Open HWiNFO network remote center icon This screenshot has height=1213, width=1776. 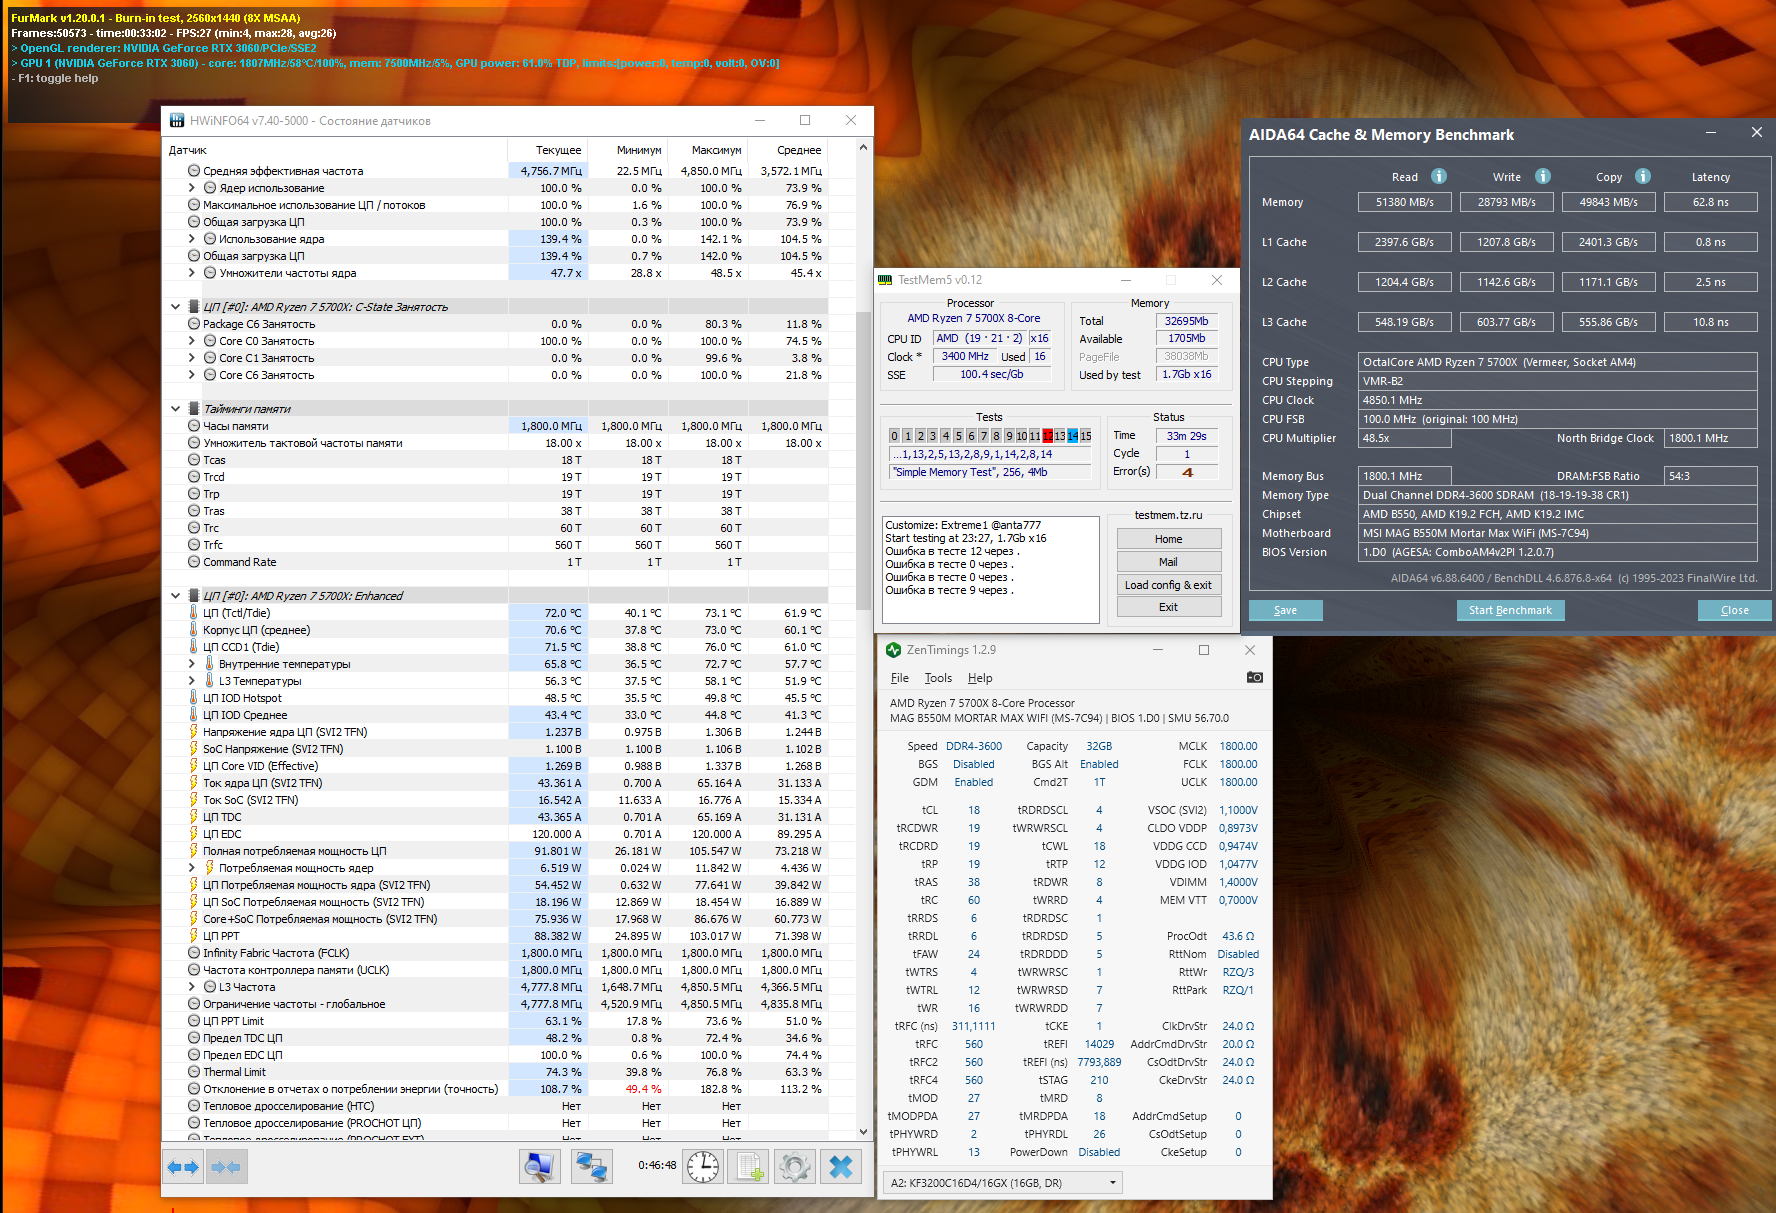point(591,1167)
